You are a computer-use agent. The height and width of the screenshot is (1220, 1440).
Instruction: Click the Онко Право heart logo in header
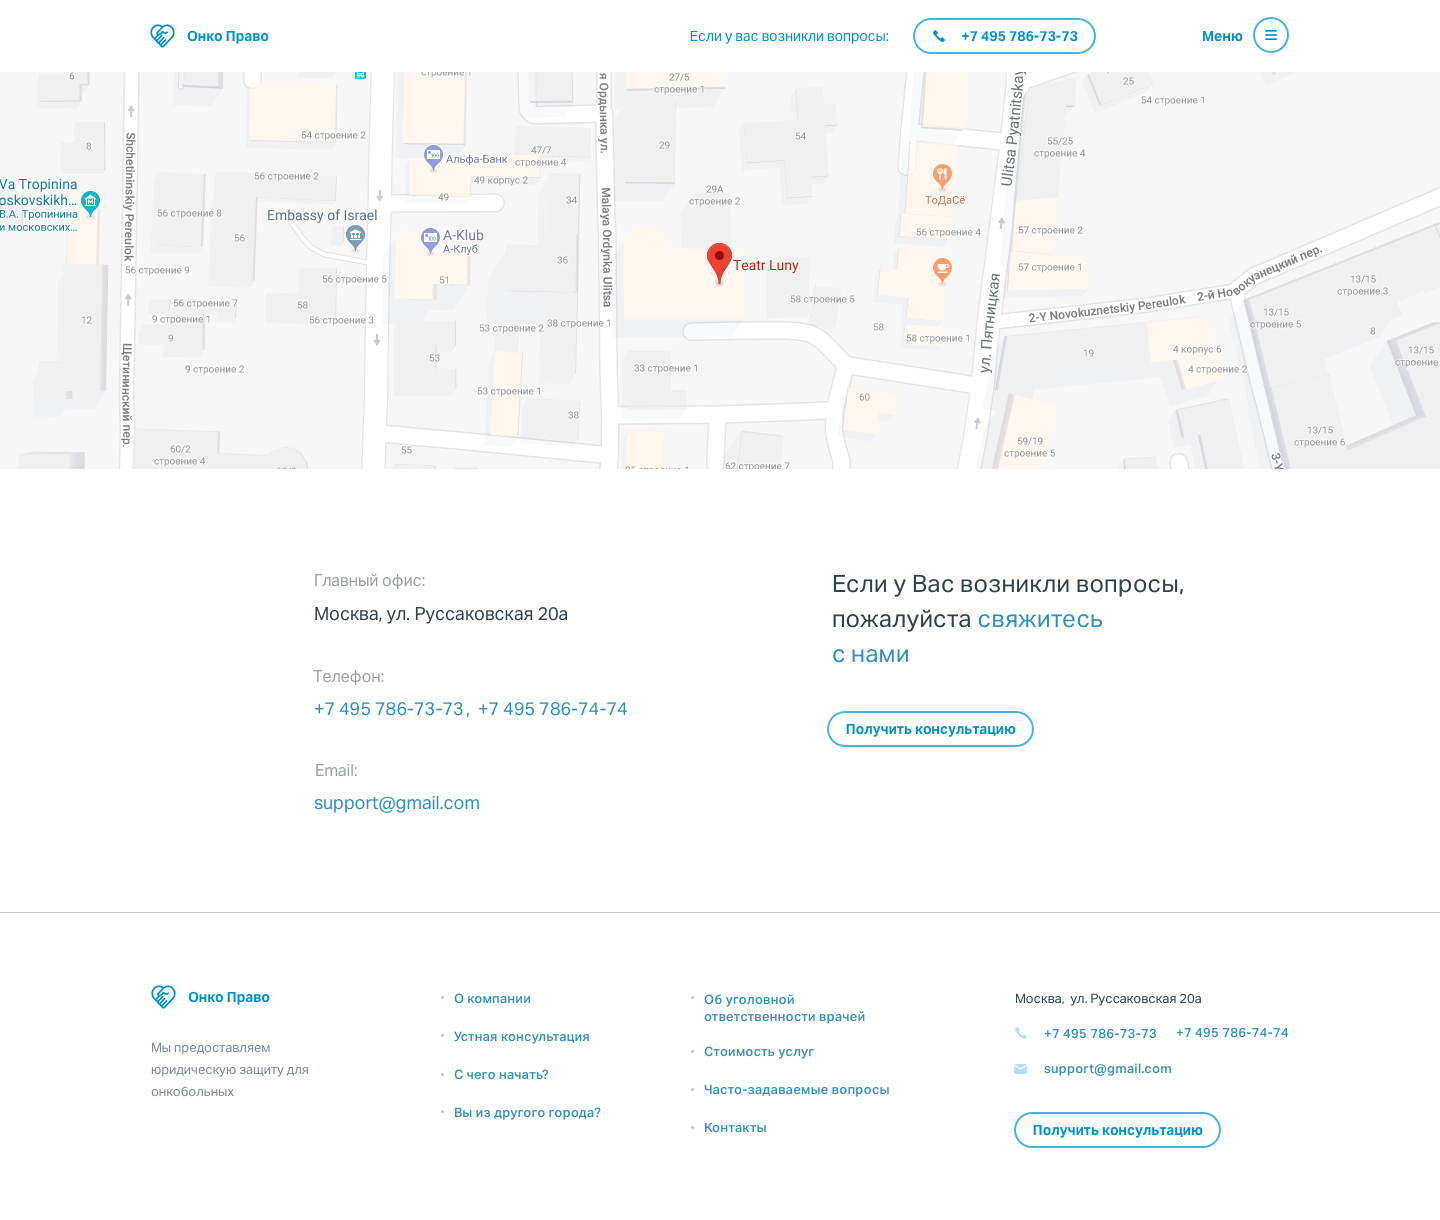point(162,36)
